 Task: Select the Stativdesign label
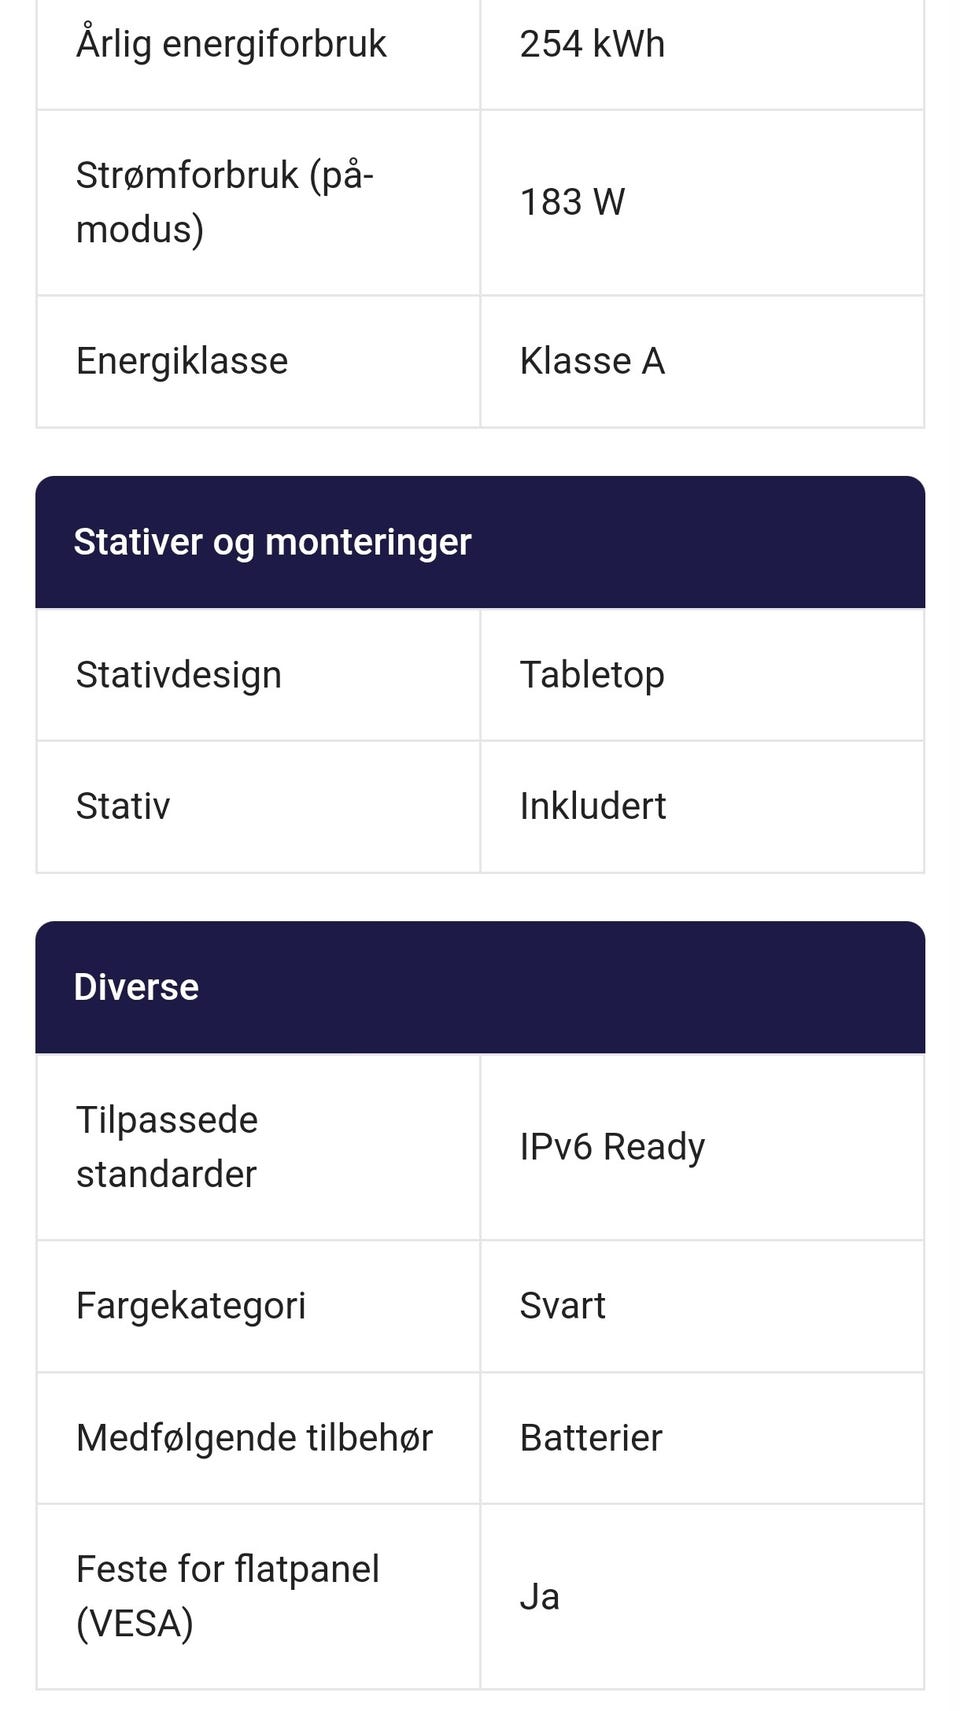click(179, 675)
